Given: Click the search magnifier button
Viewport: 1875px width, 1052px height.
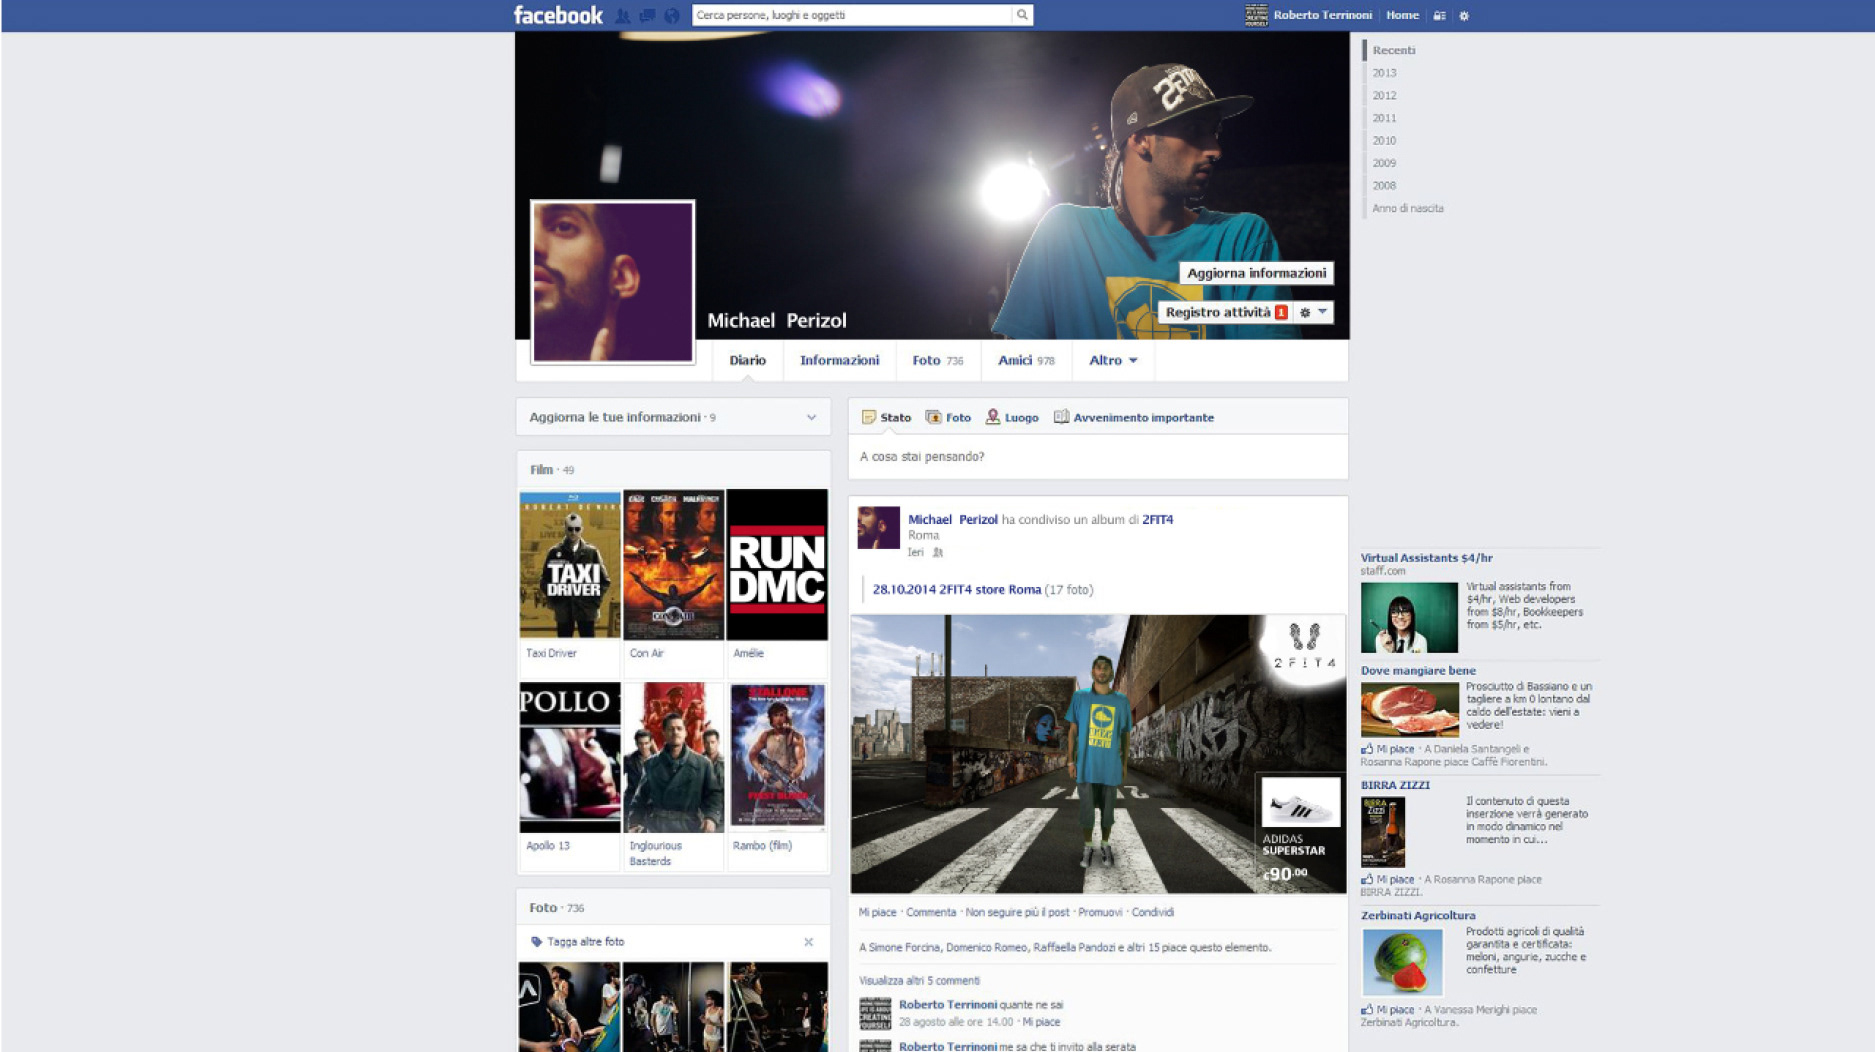Looking at the screenshot, I should [x=1022, y=15].
